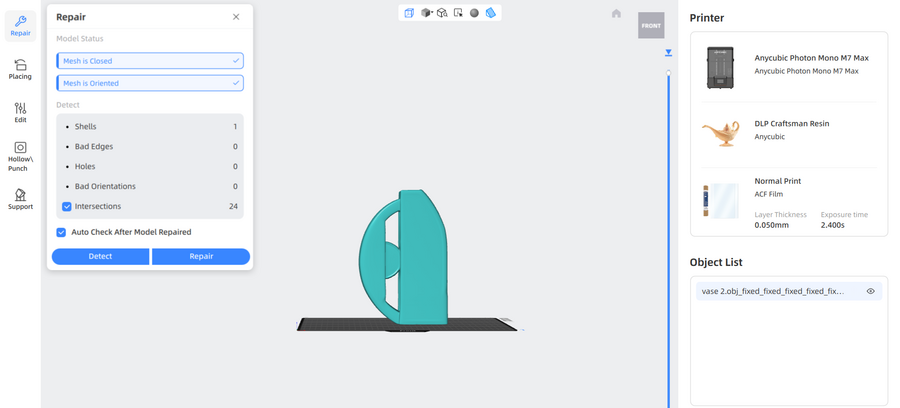The width and height of the screenshot is (900, 408).
Task: Click the DLP Craftsman Resin lamp thumbnail
Action: pyautogui.click(x=720, y=133)
